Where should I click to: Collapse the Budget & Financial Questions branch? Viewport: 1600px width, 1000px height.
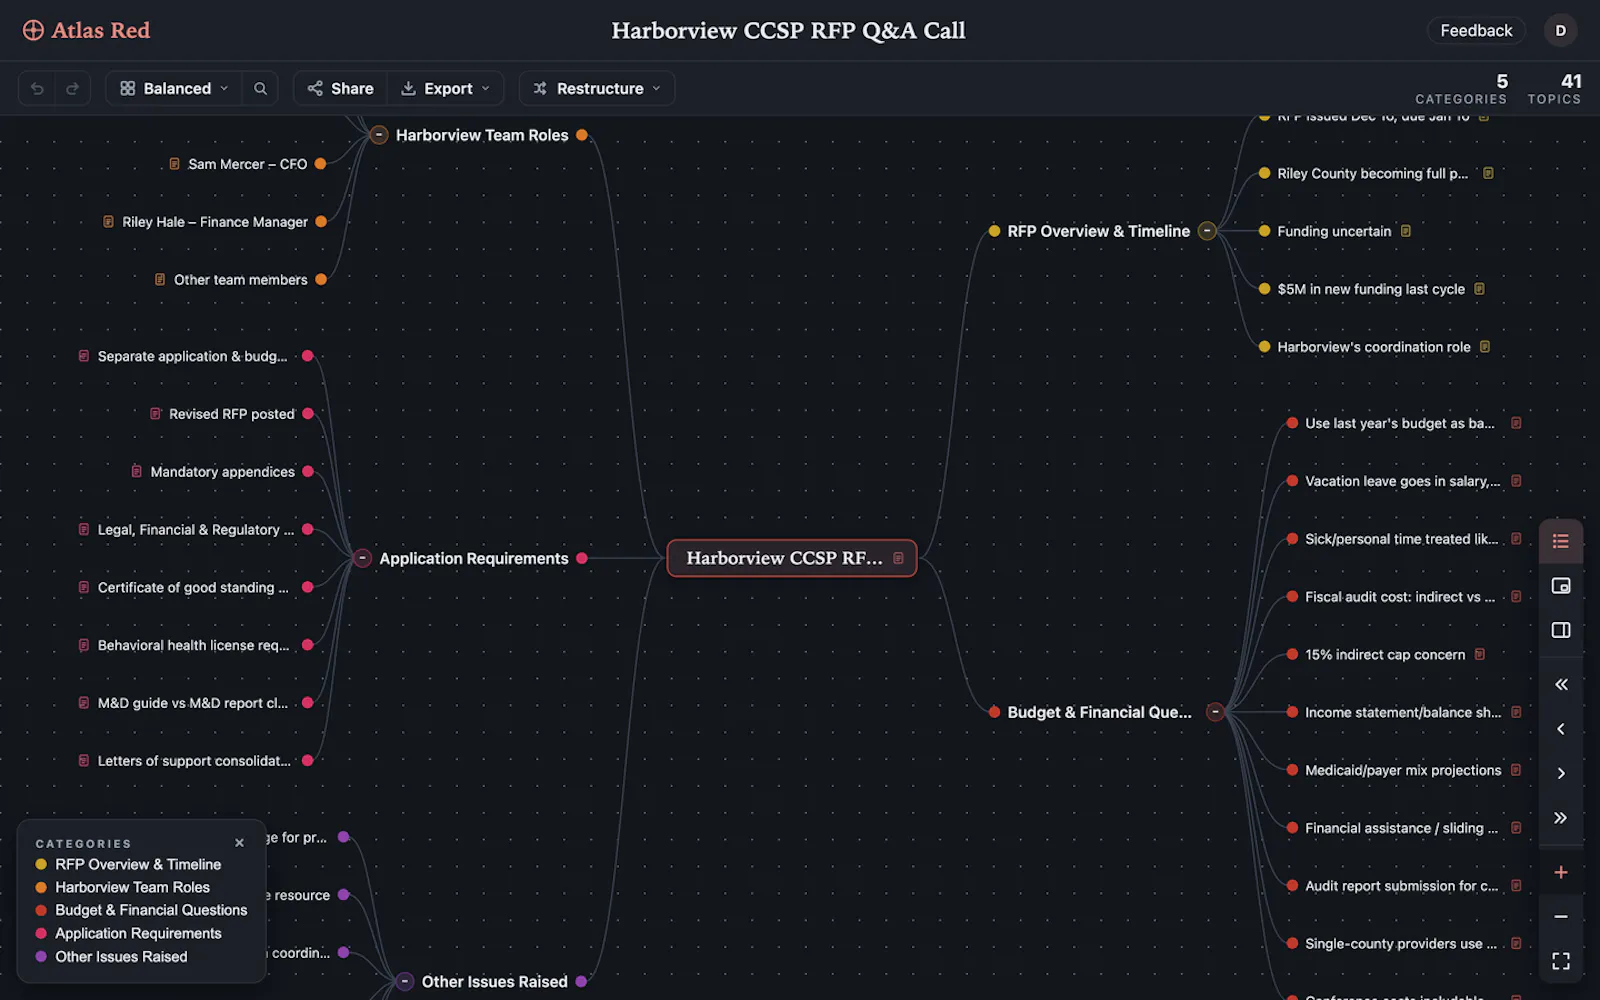click(1215, 712)
